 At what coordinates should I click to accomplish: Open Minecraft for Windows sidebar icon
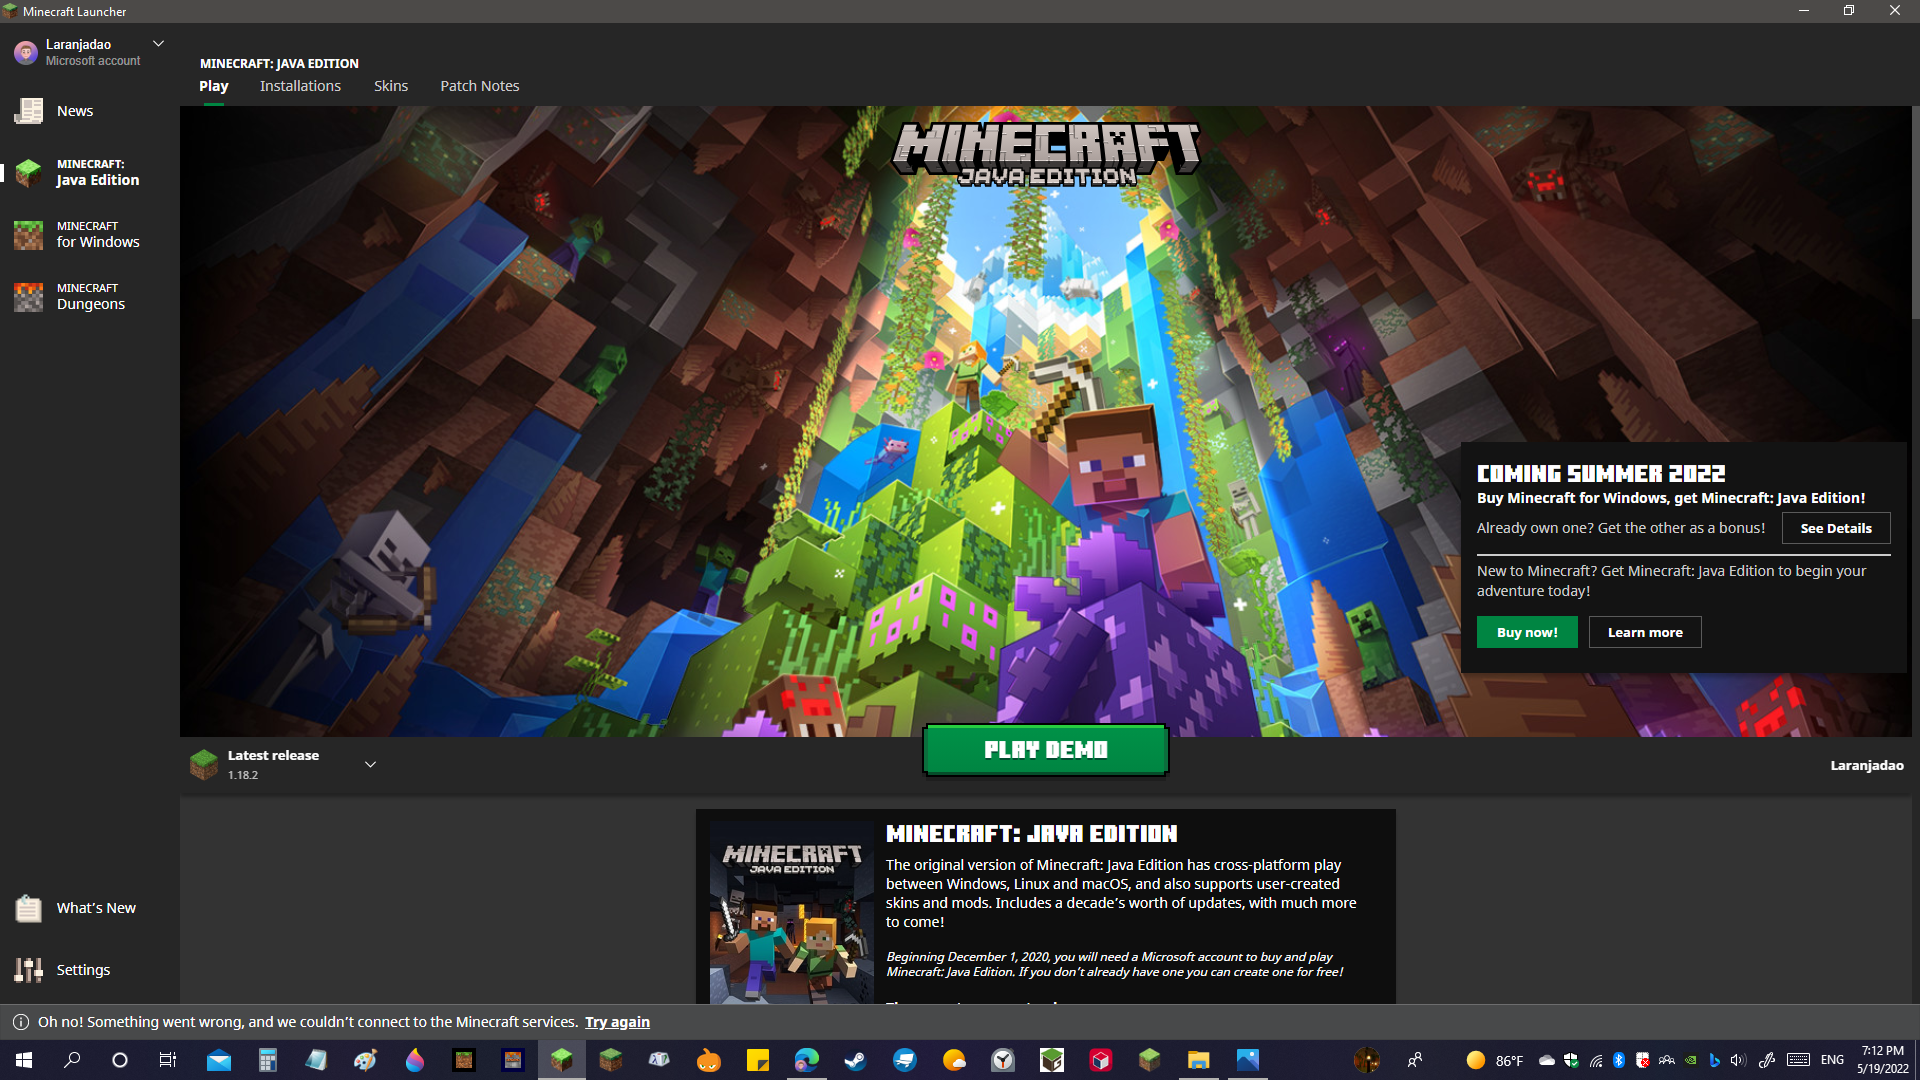coord(28,235)
